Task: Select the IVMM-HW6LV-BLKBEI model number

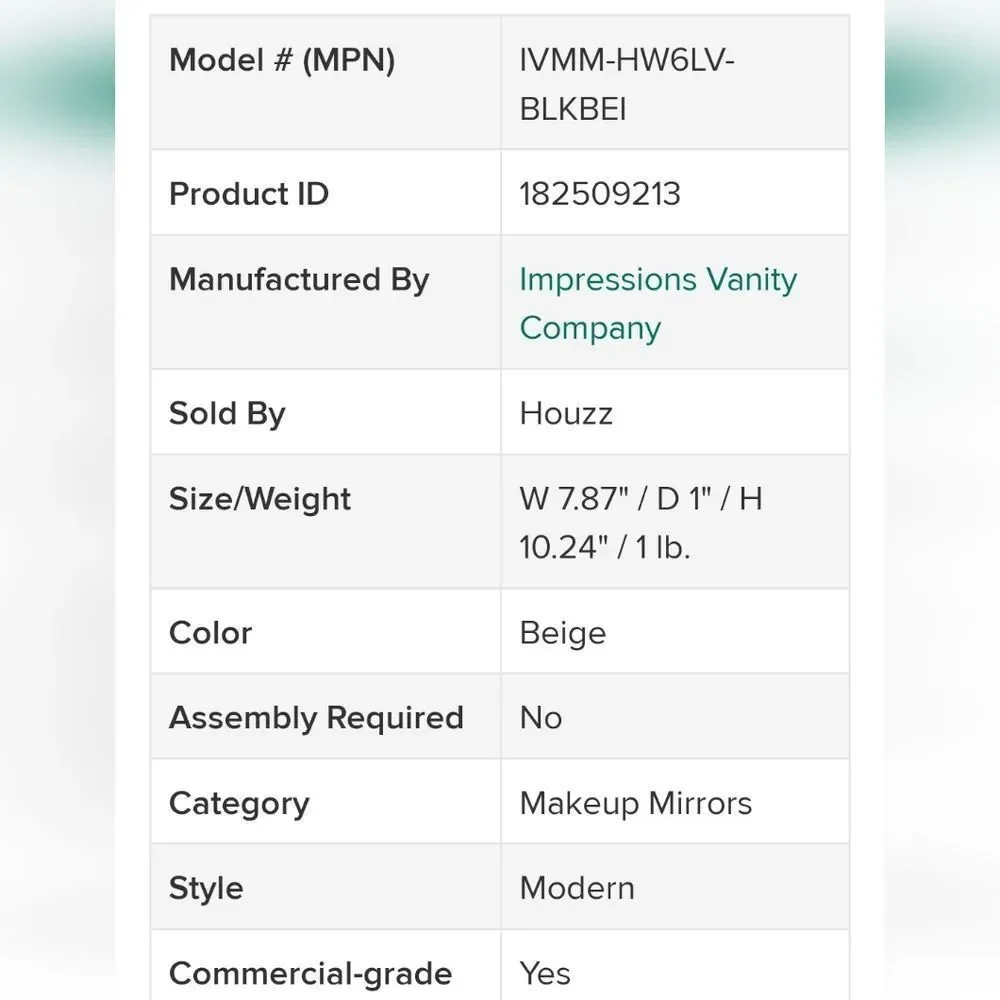Action: [627, 84]
